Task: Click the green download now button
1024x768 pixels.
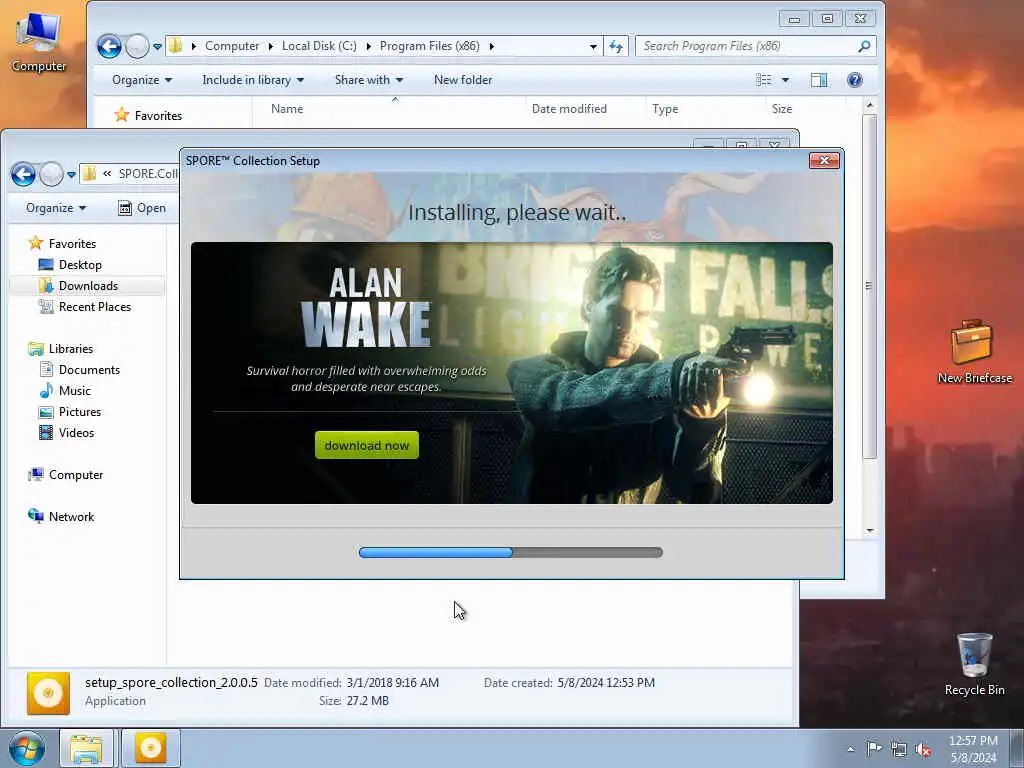Action: [x=366, y=445]
